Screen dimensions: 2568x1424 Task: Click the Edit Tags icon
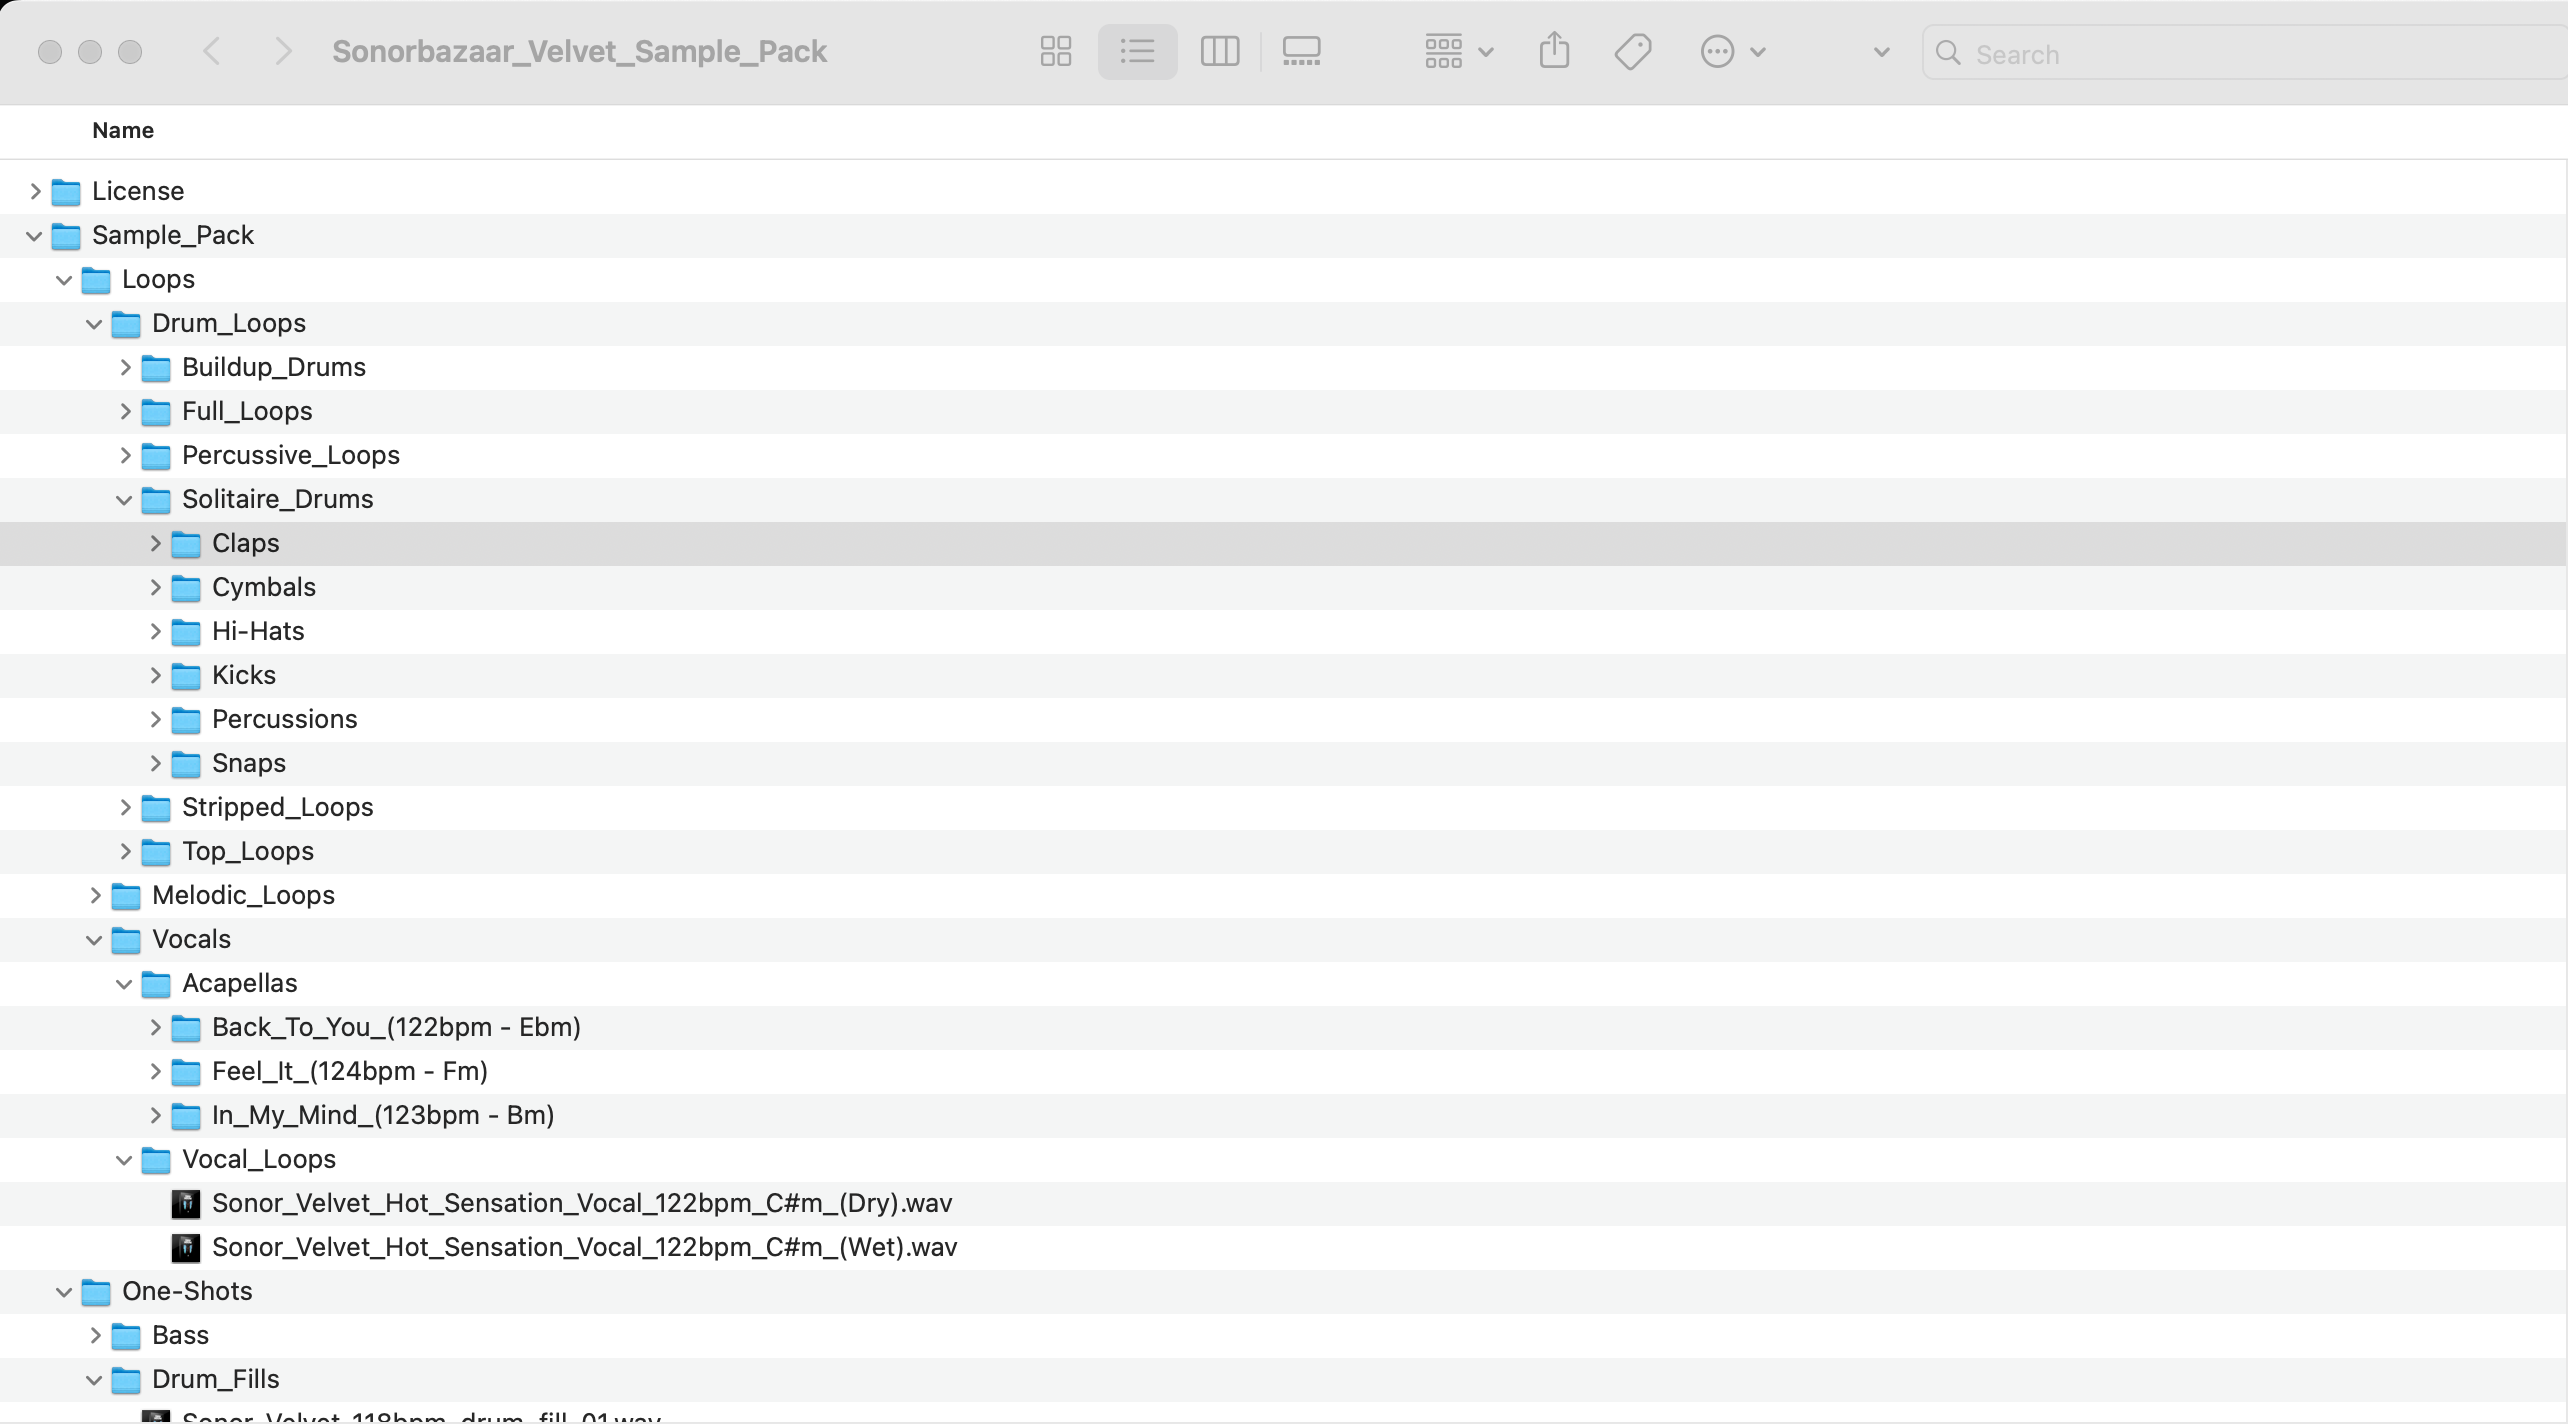coord(1633,52)
